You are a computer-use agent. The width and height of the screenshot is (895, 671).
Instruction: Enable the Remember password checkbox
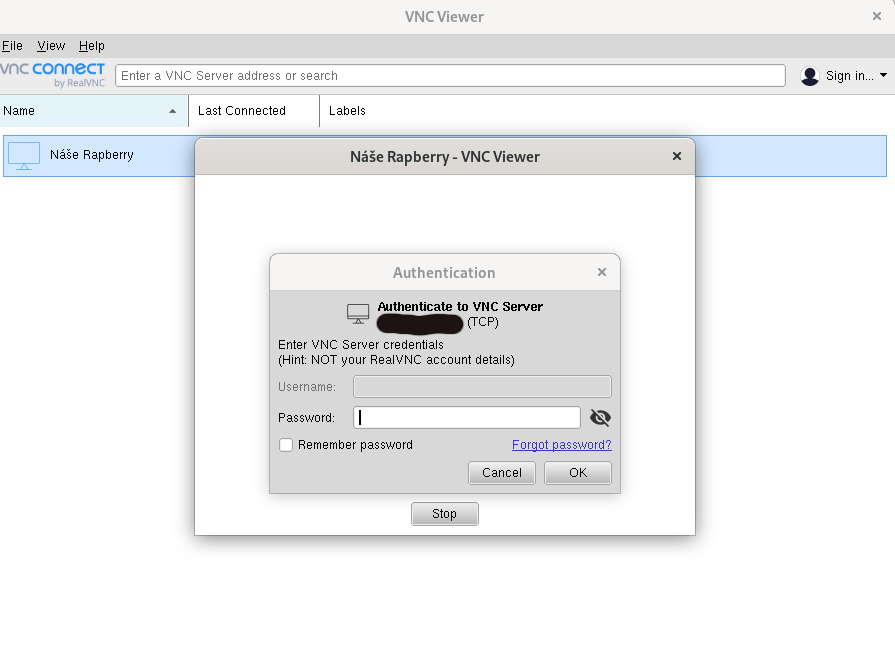(x=286, y=445)
